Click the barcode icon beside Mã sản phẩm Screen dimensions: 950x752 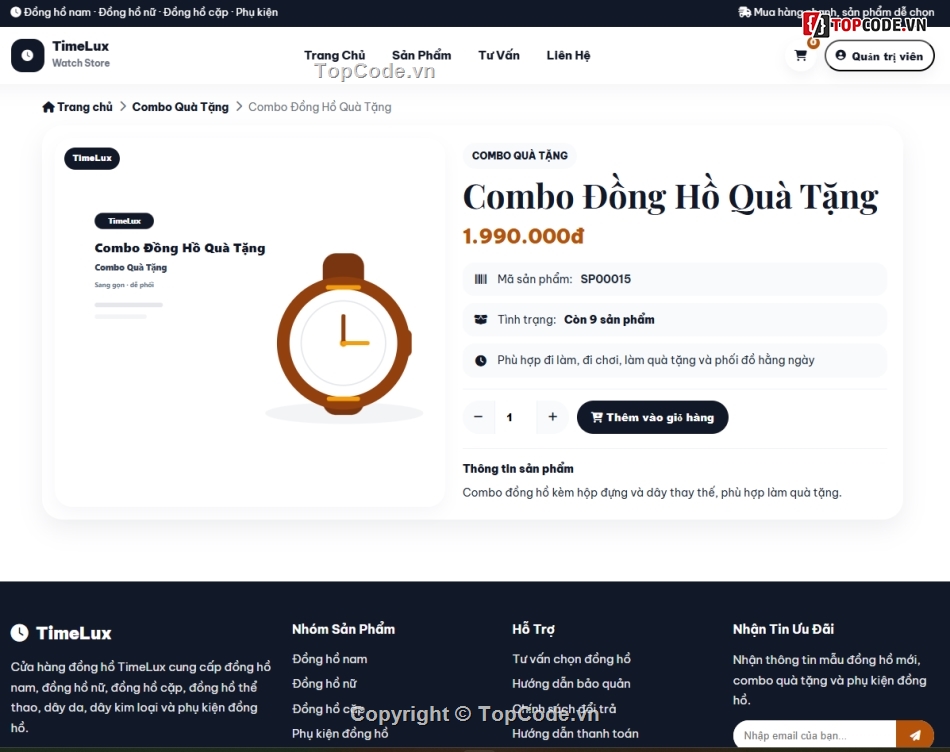pos(480,279)
